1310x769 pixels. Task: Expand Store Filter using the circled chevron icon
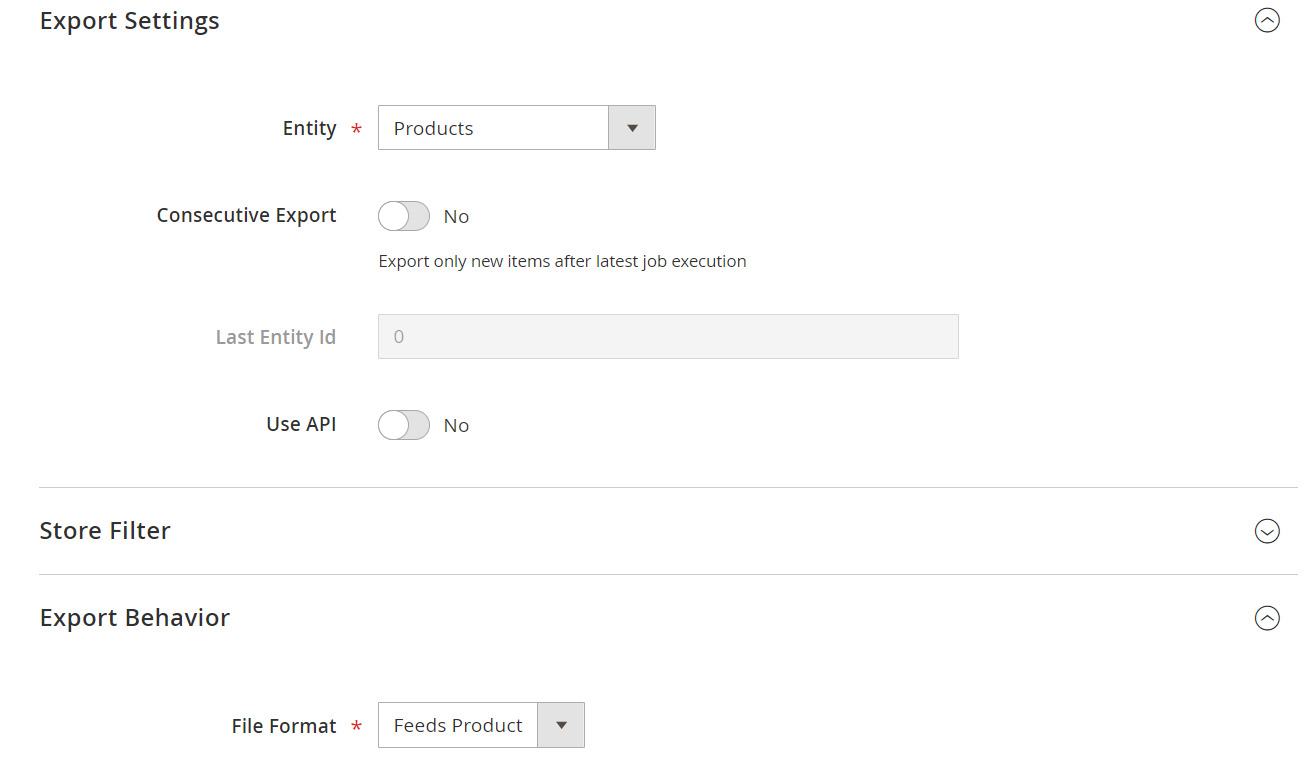[x=1267, y=531]
